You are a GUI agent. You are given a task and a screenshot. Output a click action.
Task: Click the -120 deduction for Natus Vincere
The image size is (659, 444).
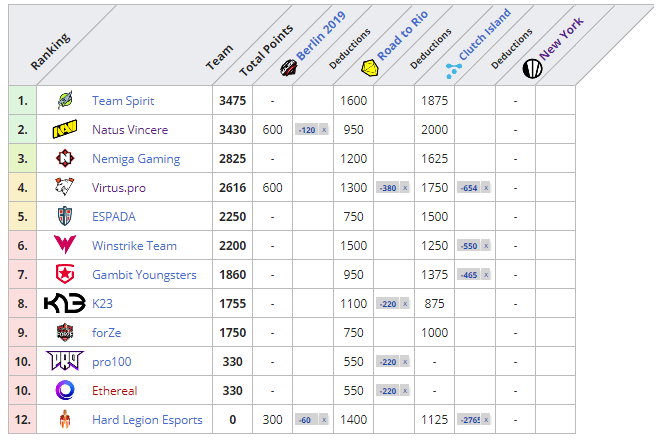(307, 130)
